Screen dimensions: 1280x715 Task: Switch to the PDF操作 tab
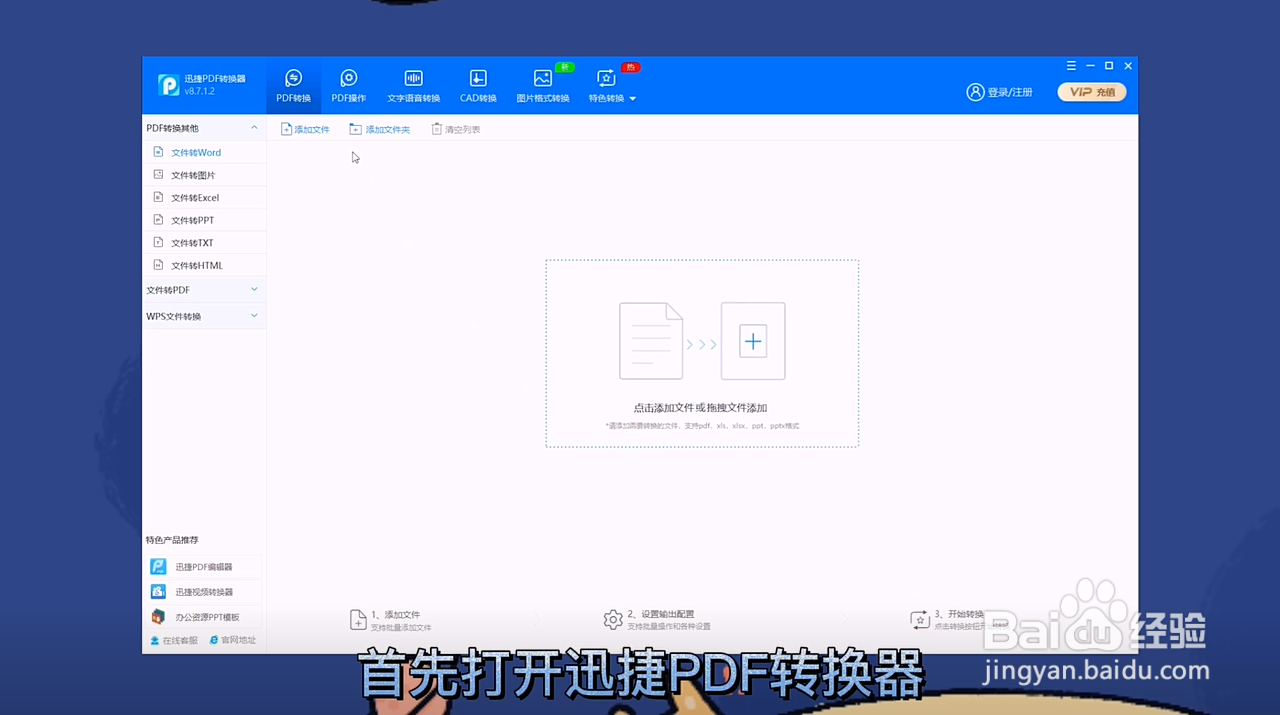click(x=348, y=85)
